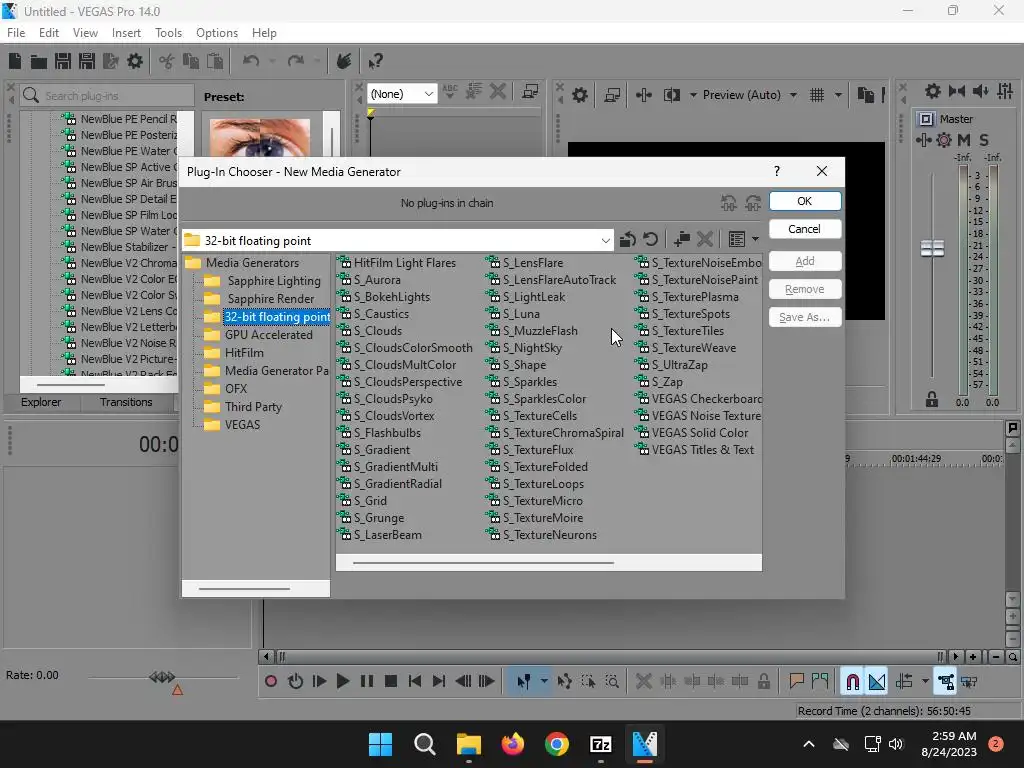This screenshot has width=1024, height=768.
Task: Open Project Properties gear in main toolbar
Action: coord(135,61)
